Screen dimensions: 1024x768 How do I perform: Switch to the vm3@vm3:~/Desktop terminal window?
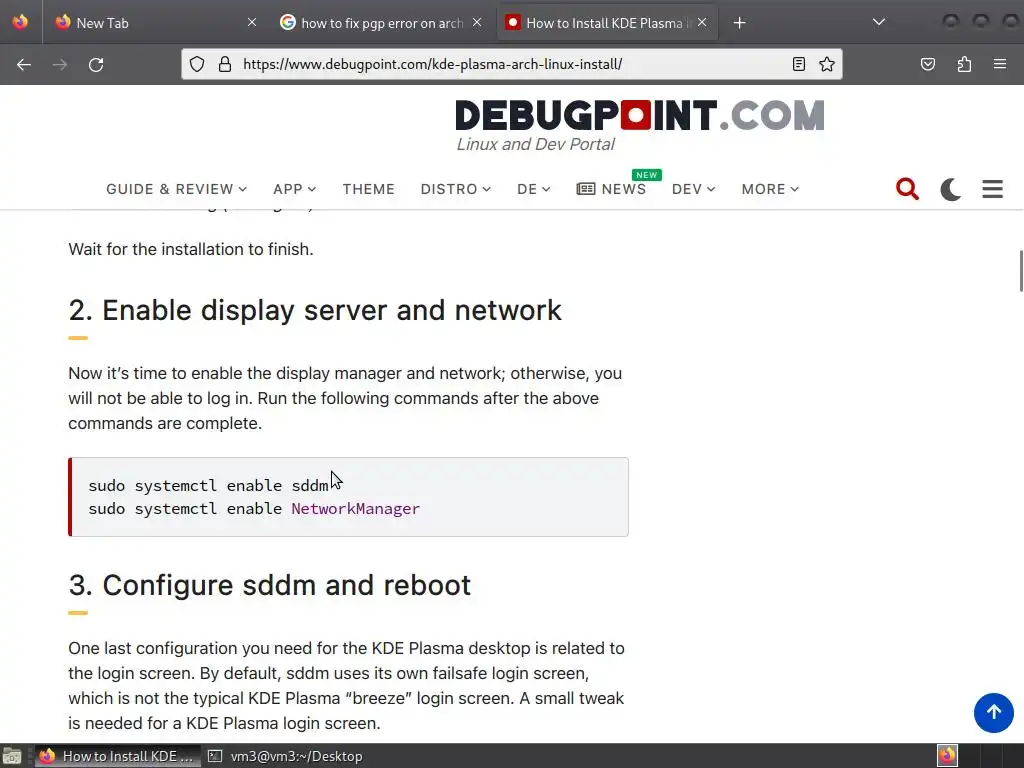285,756
